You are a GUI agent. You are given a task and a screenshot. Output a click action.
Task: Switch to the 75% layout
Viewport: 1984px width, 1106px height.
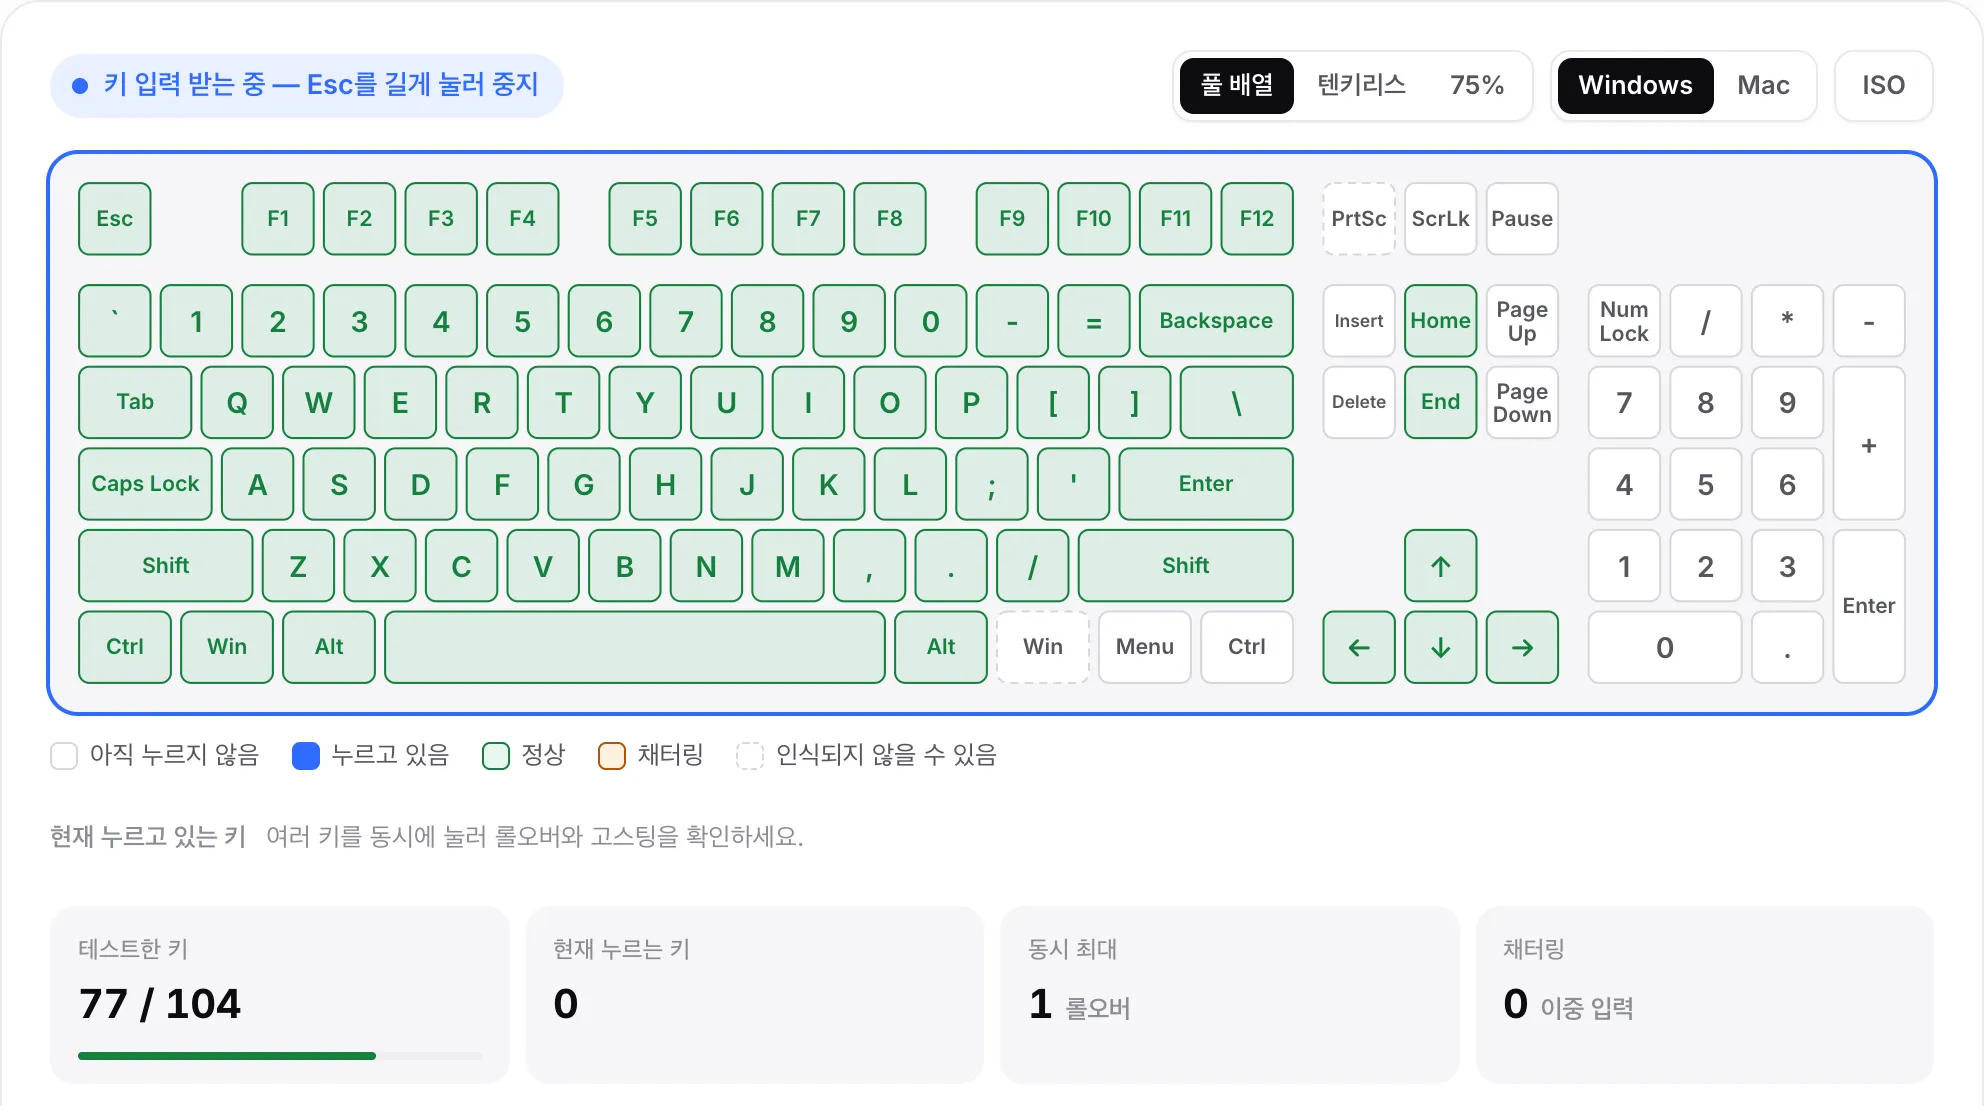coord(1477,85)
